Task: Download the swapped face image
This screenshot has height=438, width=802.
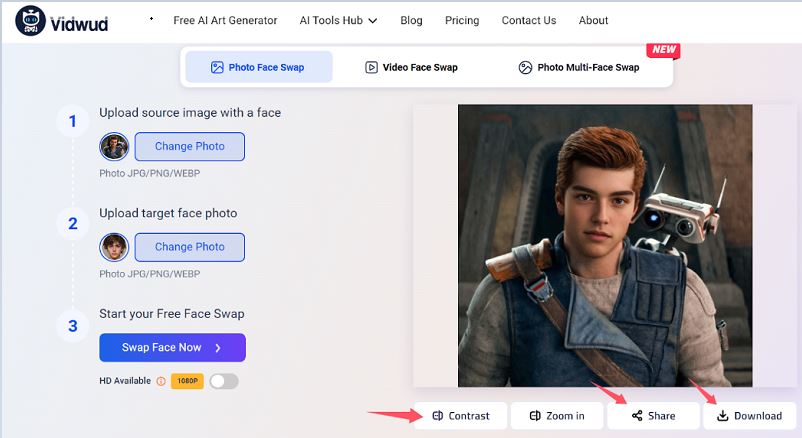Action: point(749,415)
